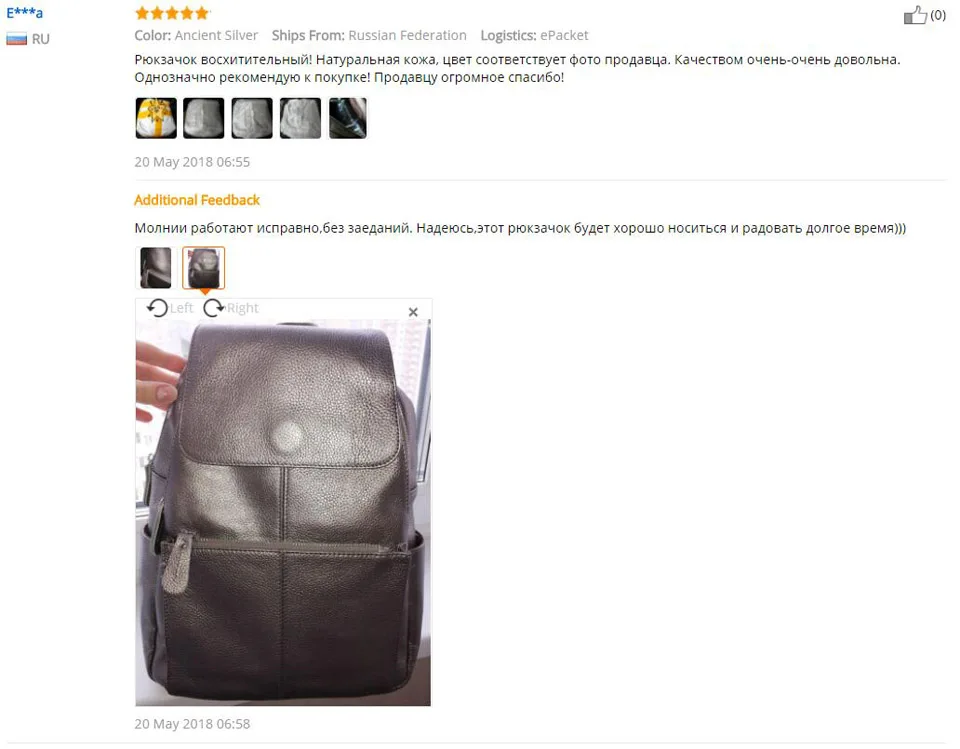
Task: Click reviewer name E***a
Action: 24,12
